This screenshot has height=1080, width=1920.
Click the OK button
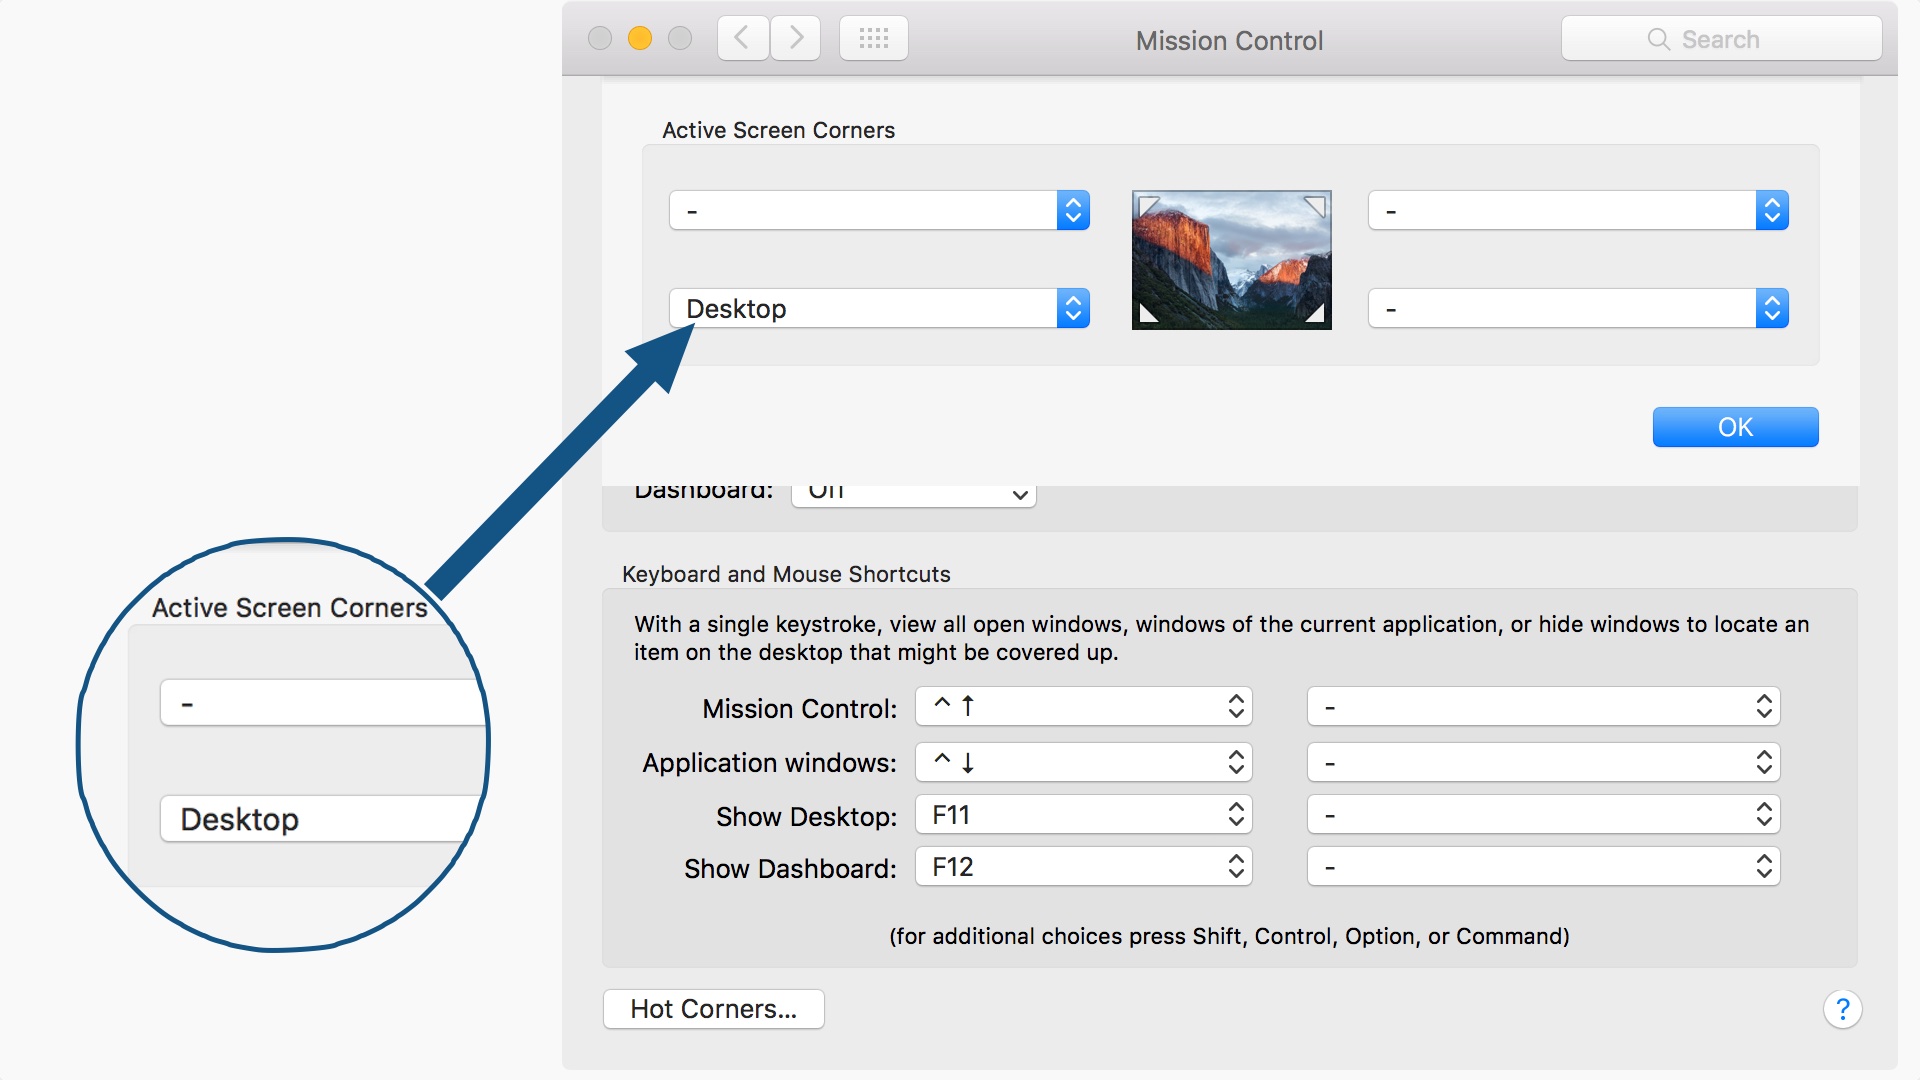(1735, 427)
